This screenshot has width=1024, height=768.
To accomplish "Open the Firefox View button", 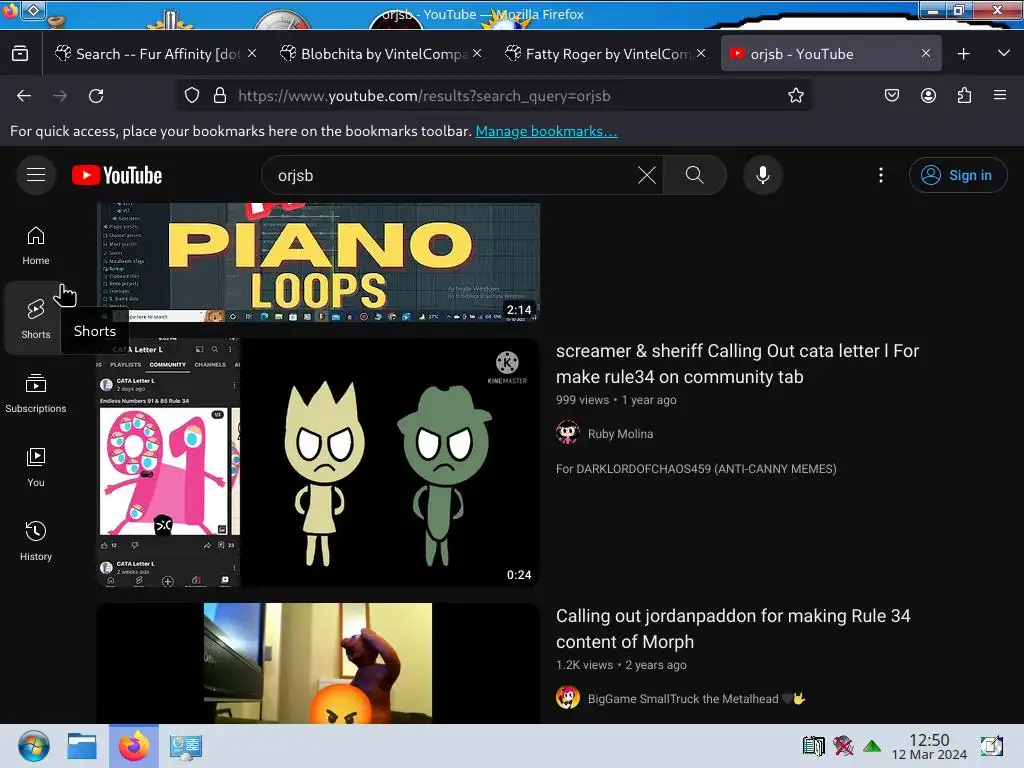I will click(20, 54).
